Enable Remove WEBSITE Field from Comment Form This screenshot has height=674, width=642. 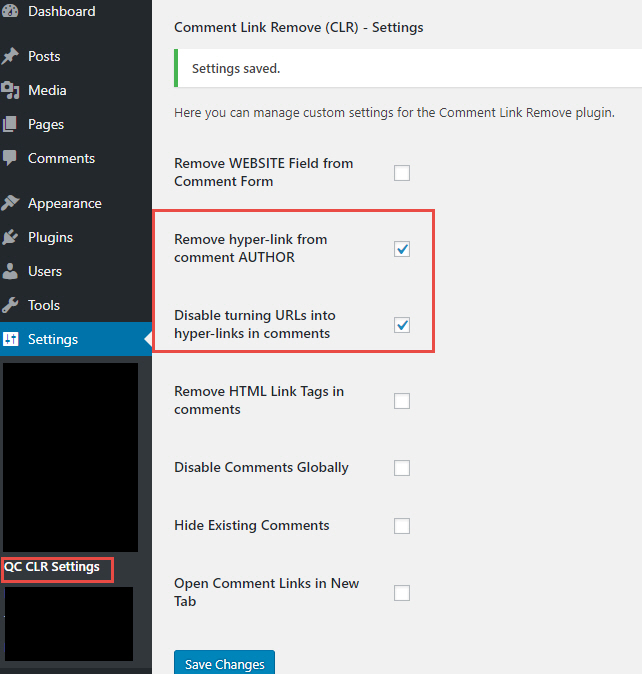pyautogui.click(x=402, y=173)
